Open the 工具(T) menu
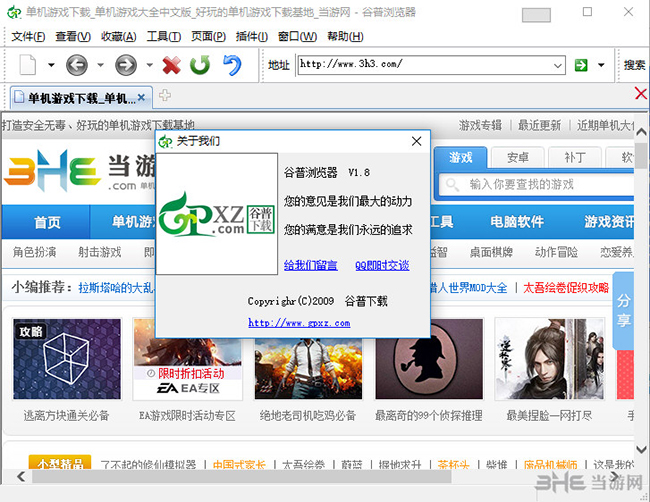Screen dimensions: 650x502 click(x=164, y=36)
